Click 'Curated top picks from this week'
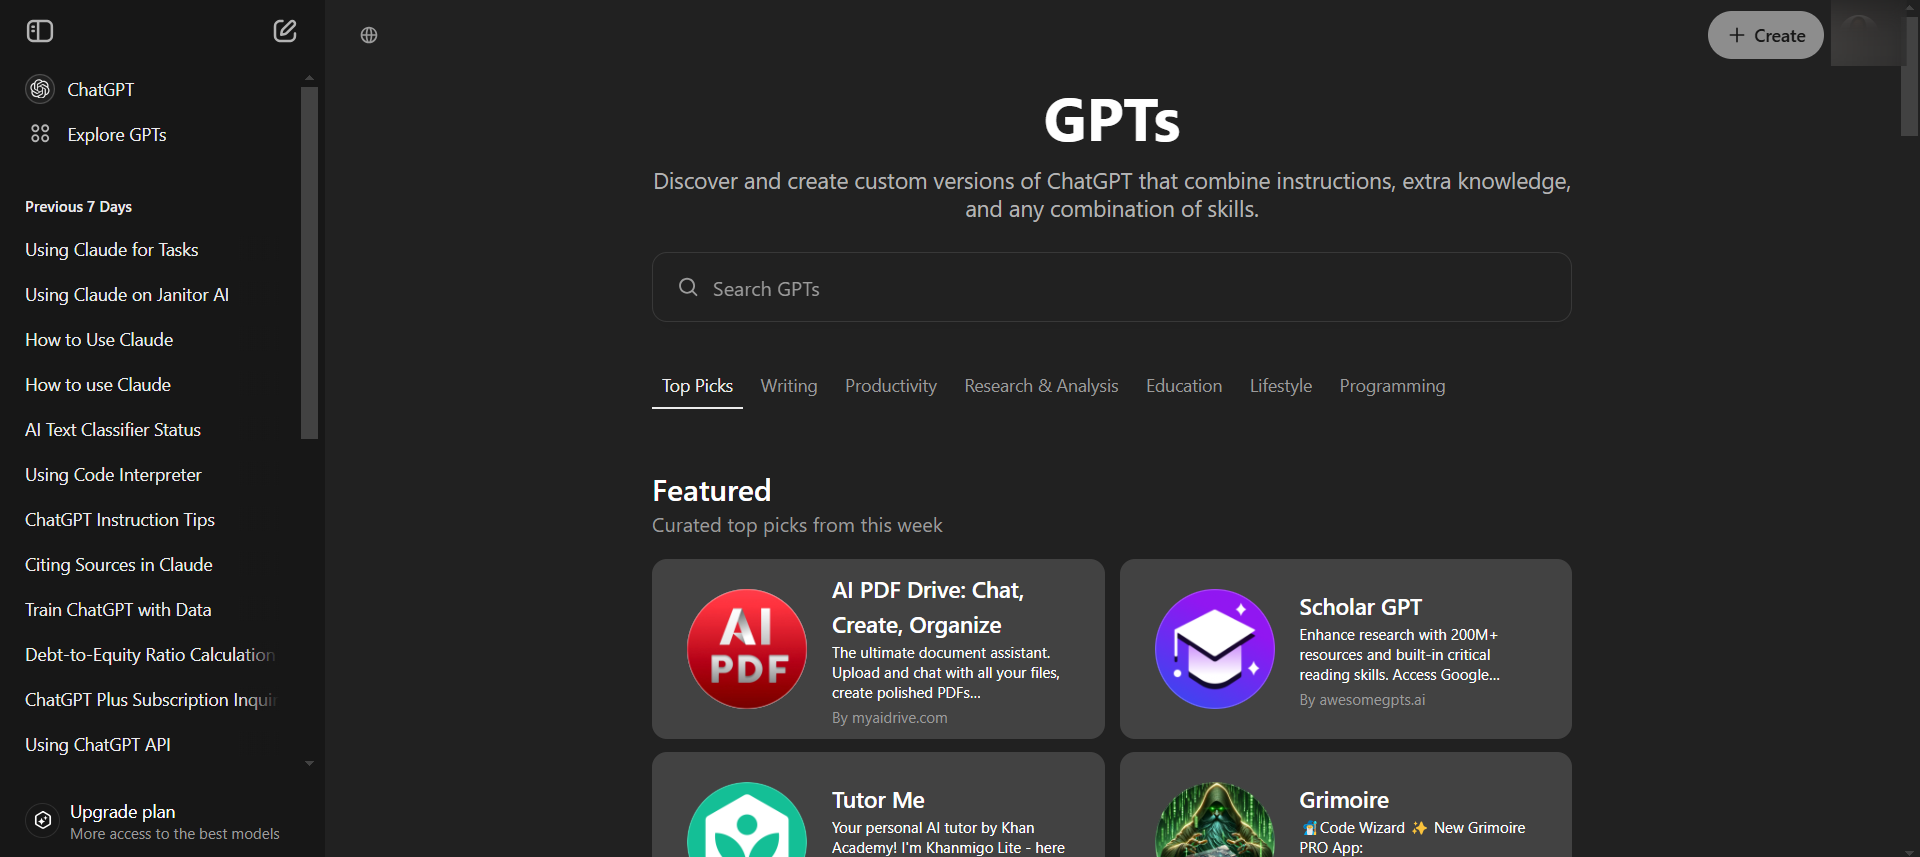The width and height of the screenshot is (1920, 857). pyautogui.click(x=797, y=525)
